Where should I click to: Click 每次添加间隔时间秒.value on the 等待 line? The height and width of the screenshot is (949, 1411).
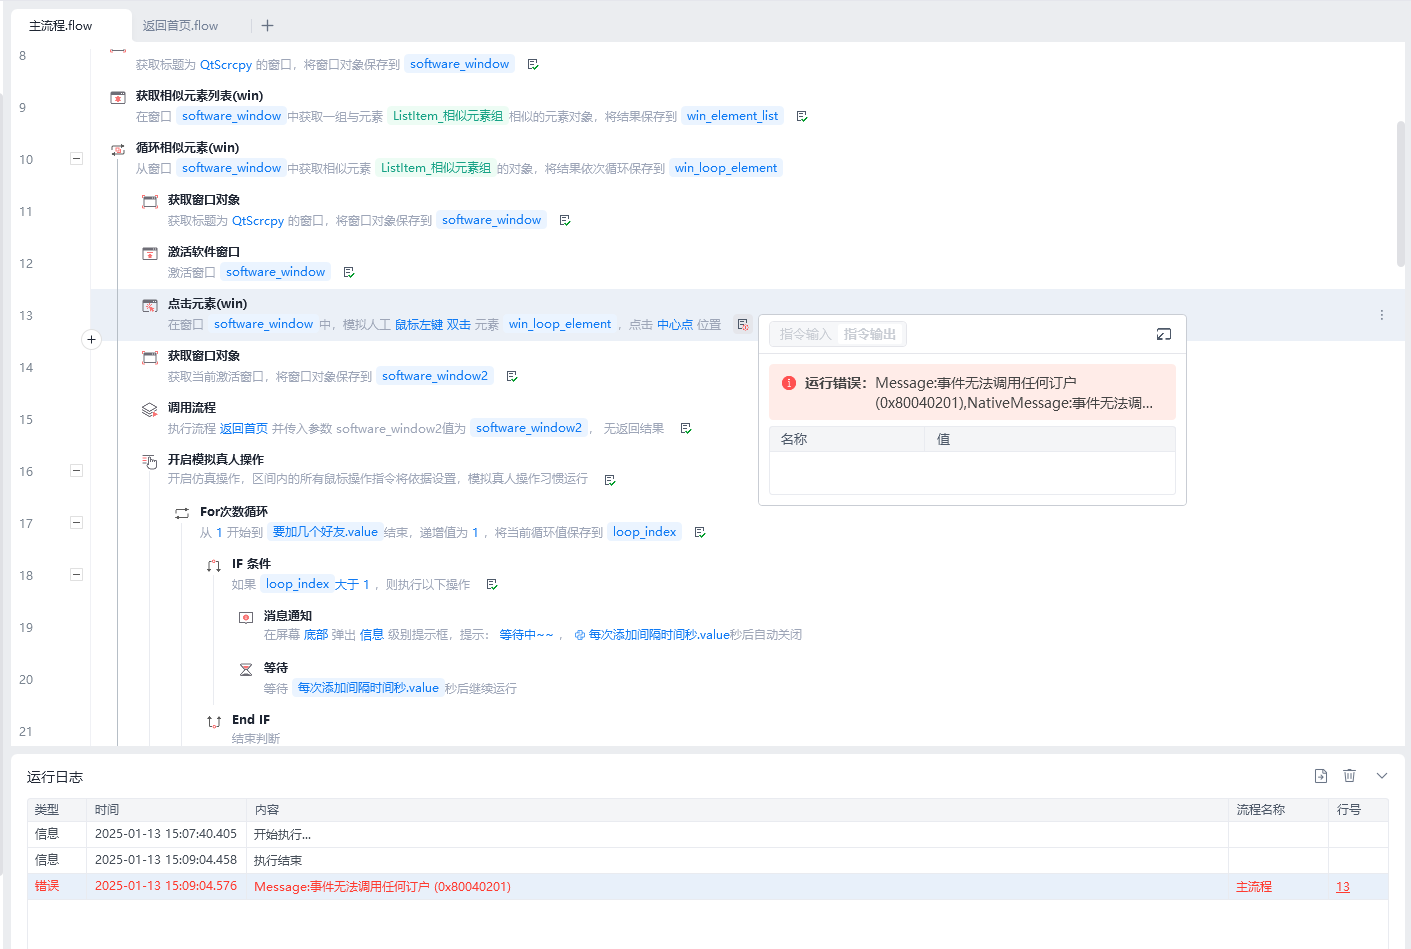pyautogui.click(x=368, y=688)
